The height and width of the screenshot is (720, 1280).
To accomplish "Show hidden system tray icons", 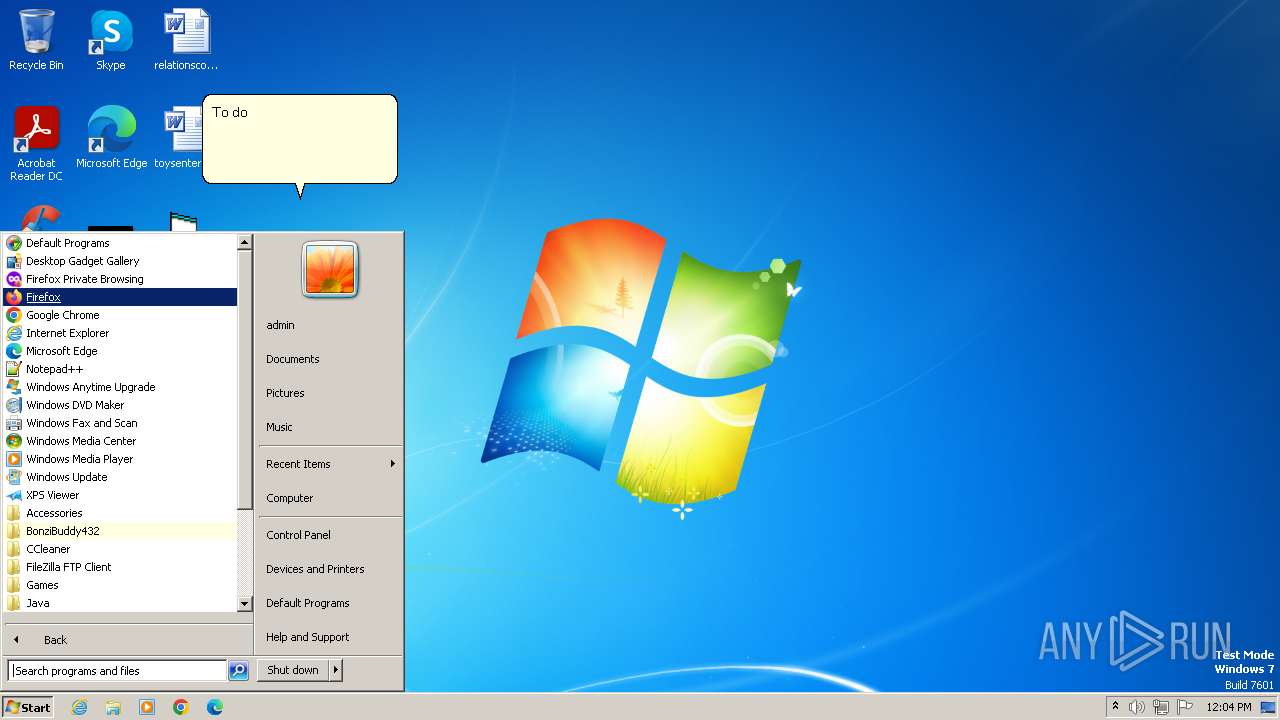I will click(1115, 707).
